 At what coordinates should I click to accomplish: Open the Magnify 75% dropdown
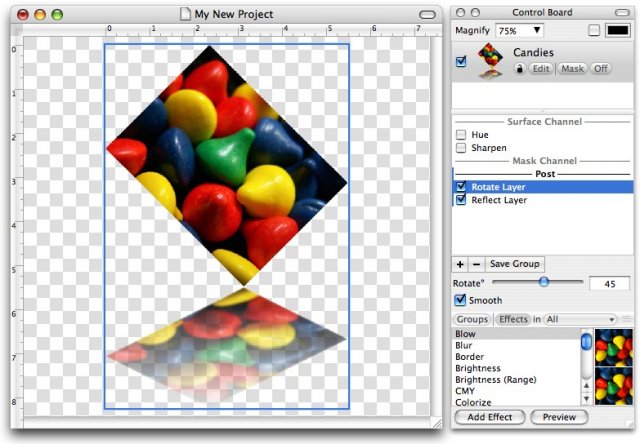[519, 31]
